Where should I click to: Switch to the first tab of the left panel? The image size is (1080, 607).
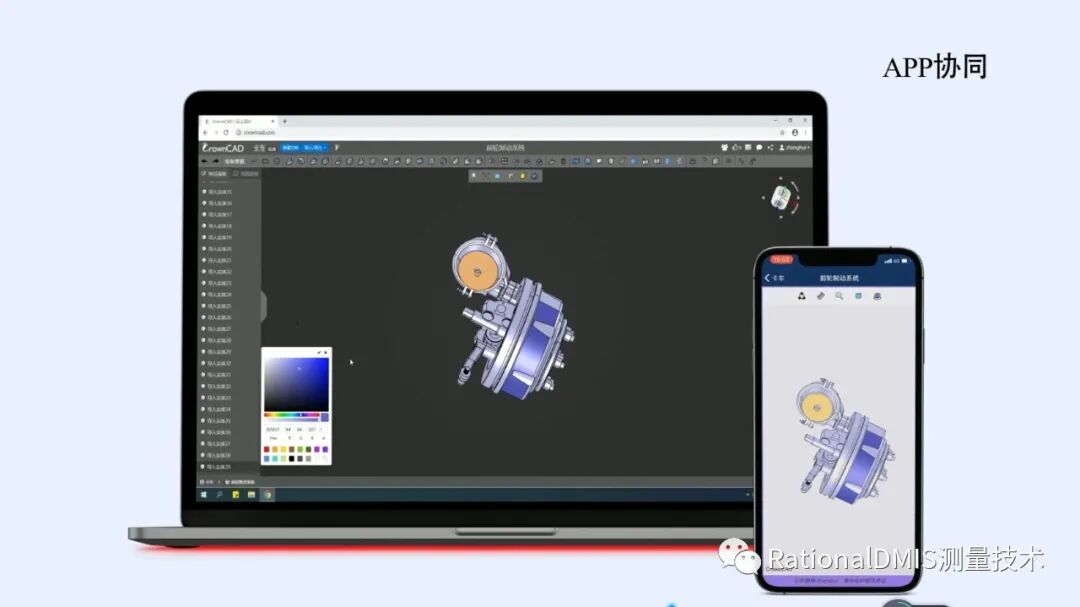216,174
